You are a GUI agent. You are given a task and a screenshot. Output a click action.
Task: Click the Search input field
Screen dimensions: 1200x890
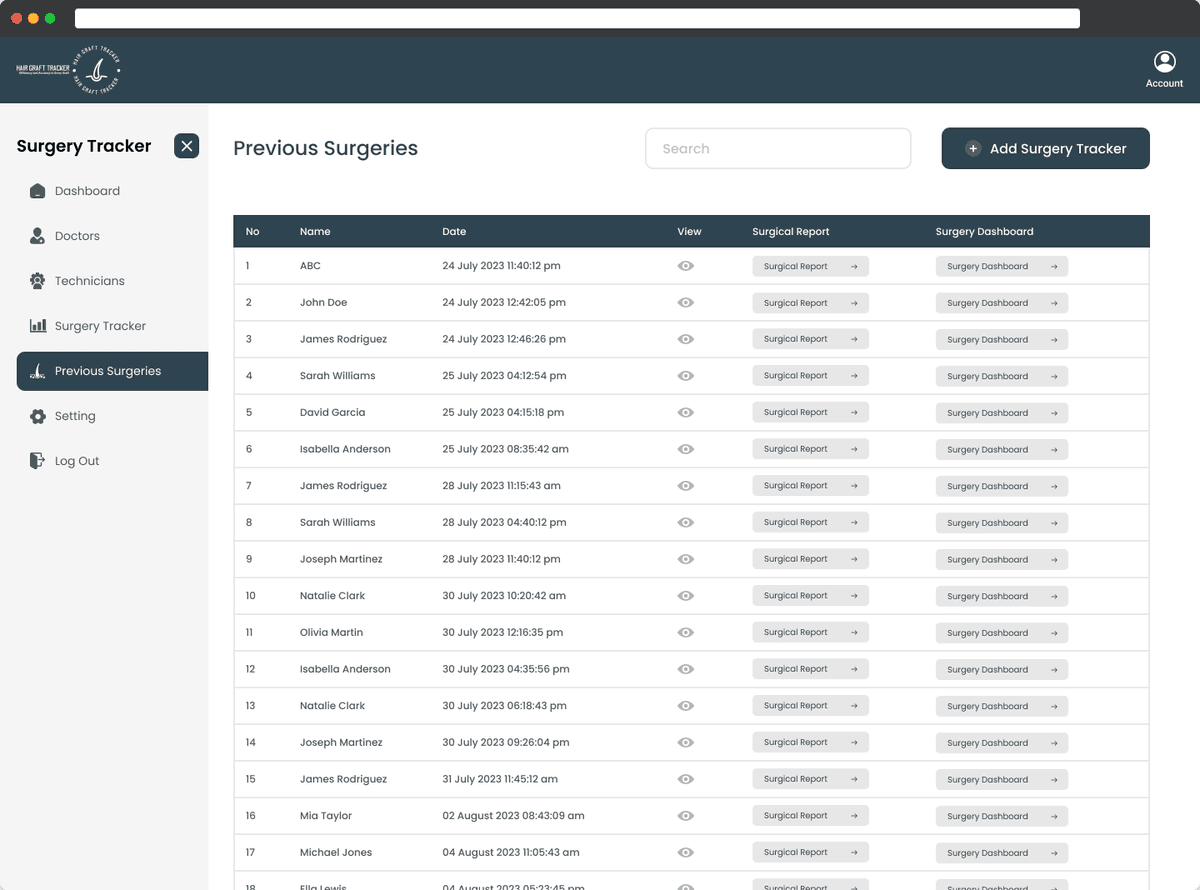point(778,149)
